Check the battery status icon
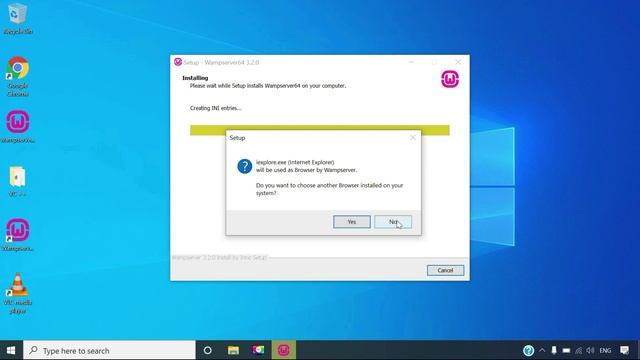The width and height of the screenshot is (640, 360). tap(566, 350)
